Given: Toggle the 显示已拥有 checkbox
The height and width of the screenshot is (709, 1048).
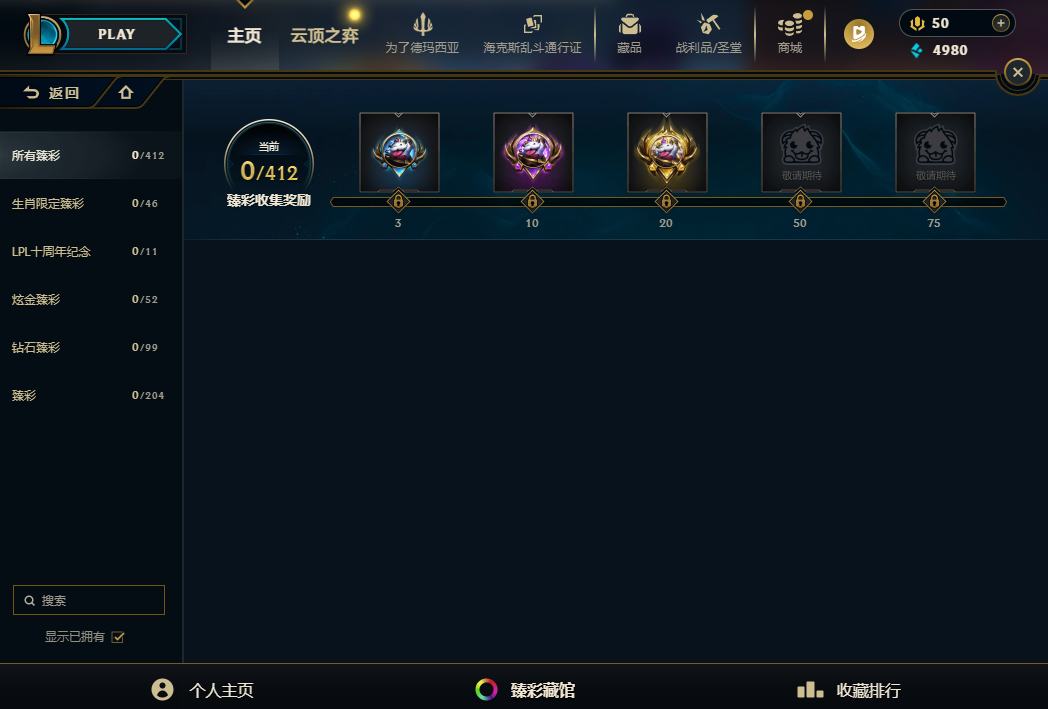Looking at the screenshot, I should click(x=118, y=637).
